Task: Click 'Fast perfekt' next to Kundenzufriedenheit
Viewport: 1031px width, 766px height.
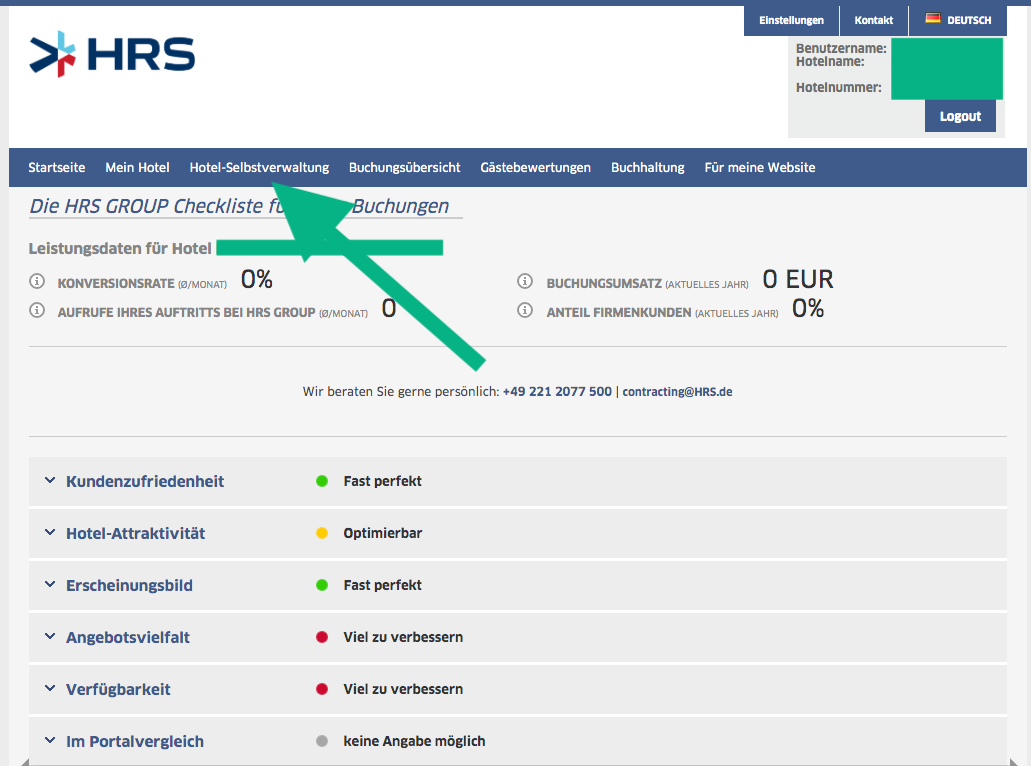Action: (x=382, y=481)
